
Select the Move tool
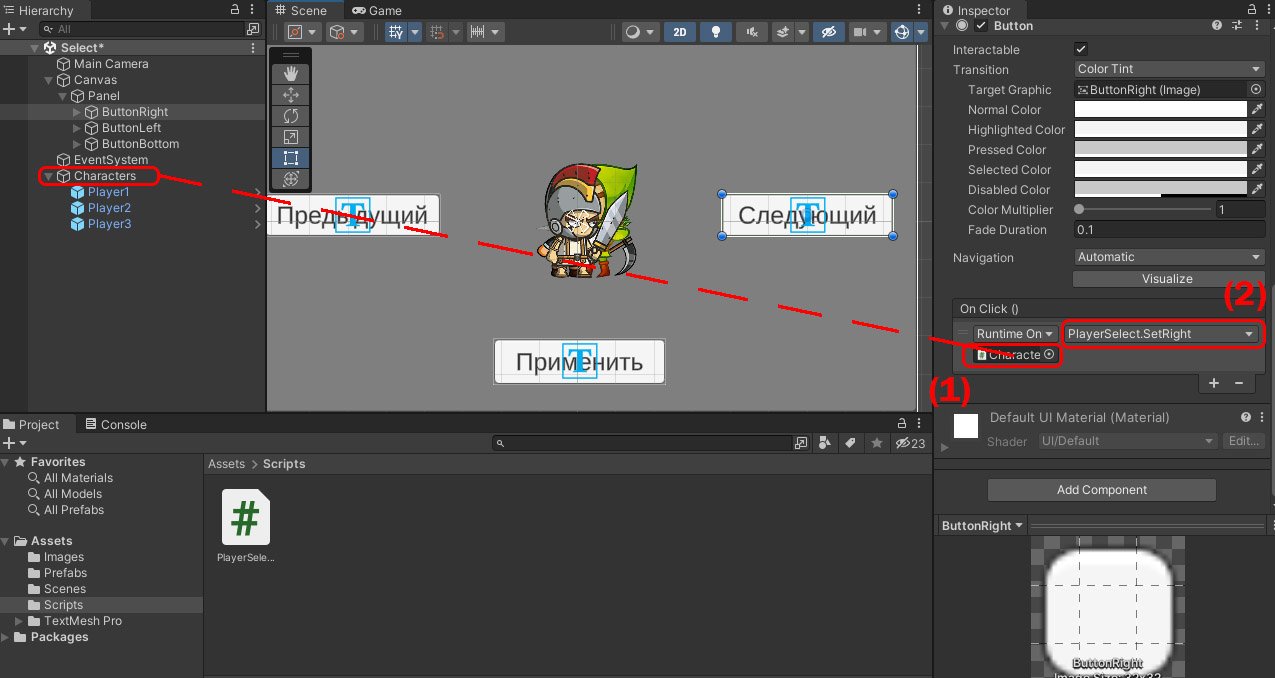coord(290,94)
